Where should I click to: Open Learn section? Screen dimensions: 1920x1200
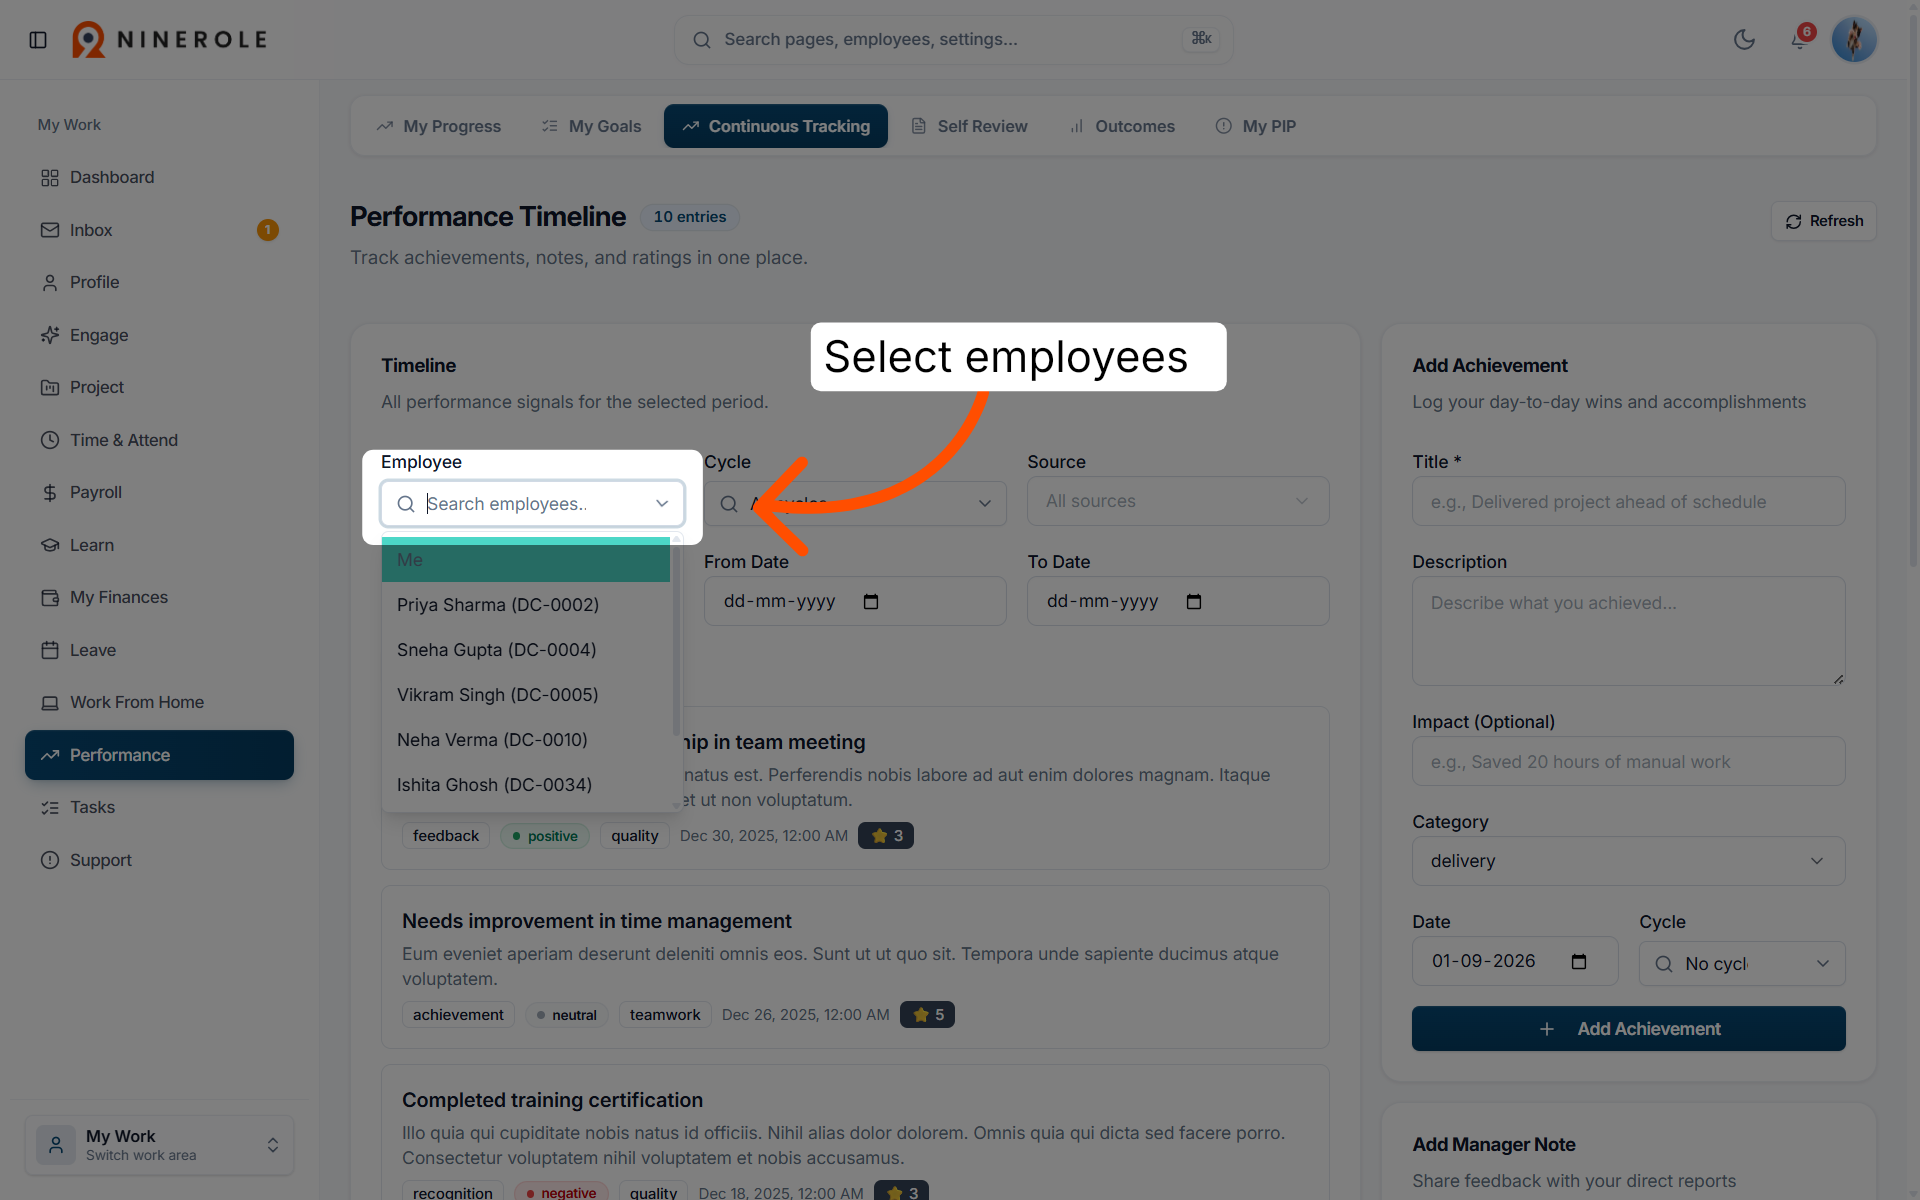pyautogui.click(x=160, y=545)
